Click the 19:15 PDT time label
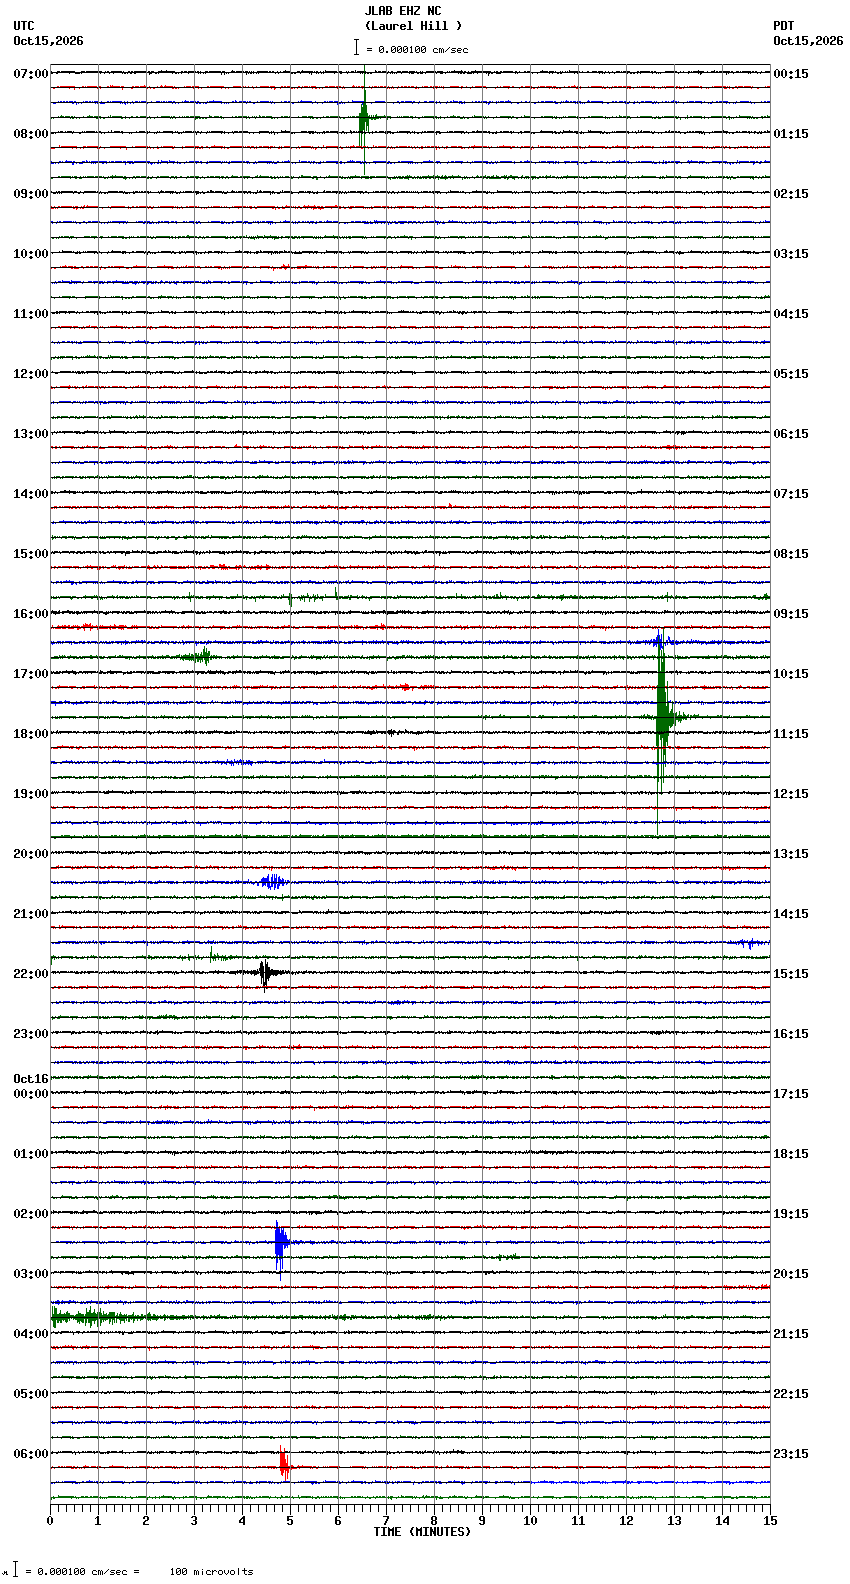This screenshot has height=1584, width=850. 791,1214
